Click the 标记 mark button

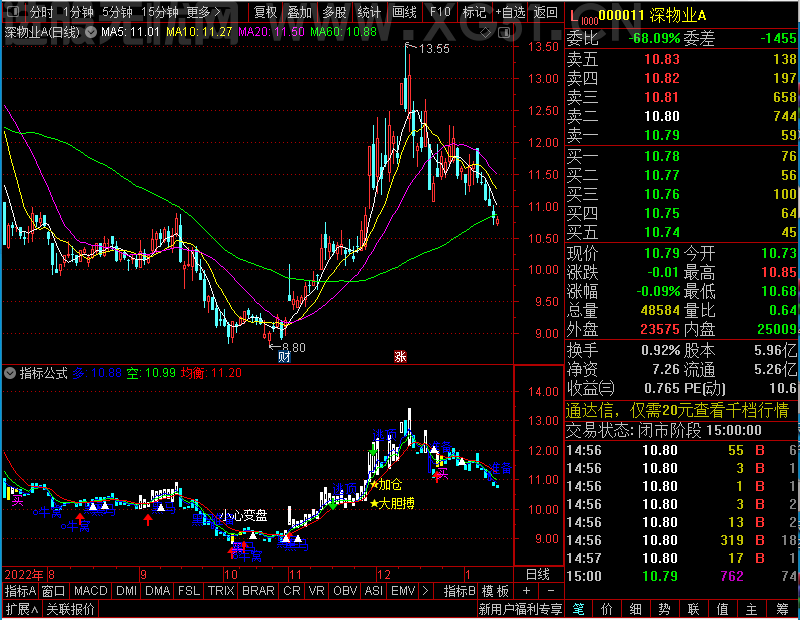click(474, 11)
